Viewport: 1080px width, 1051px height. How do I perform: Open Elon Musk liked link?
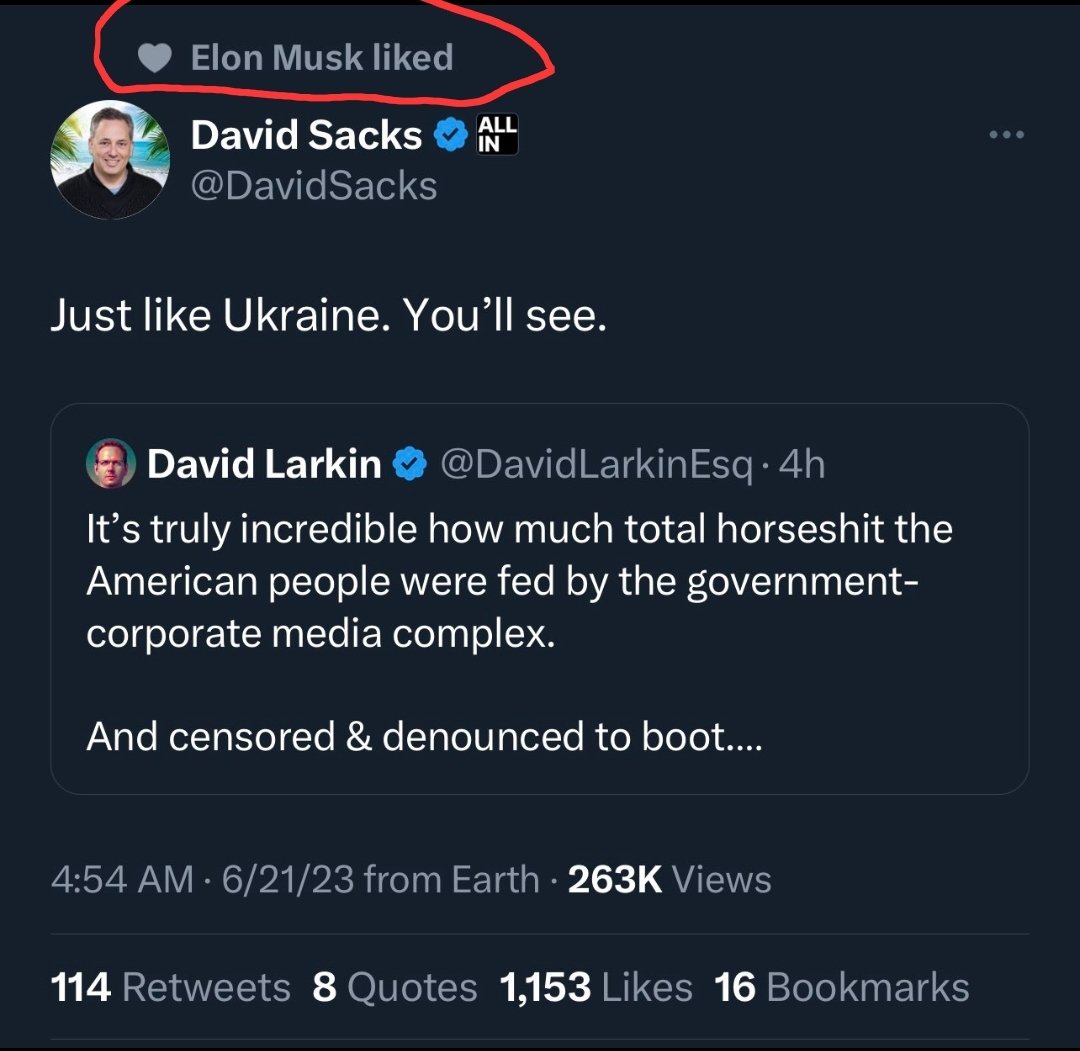click(x=321, y=58)
